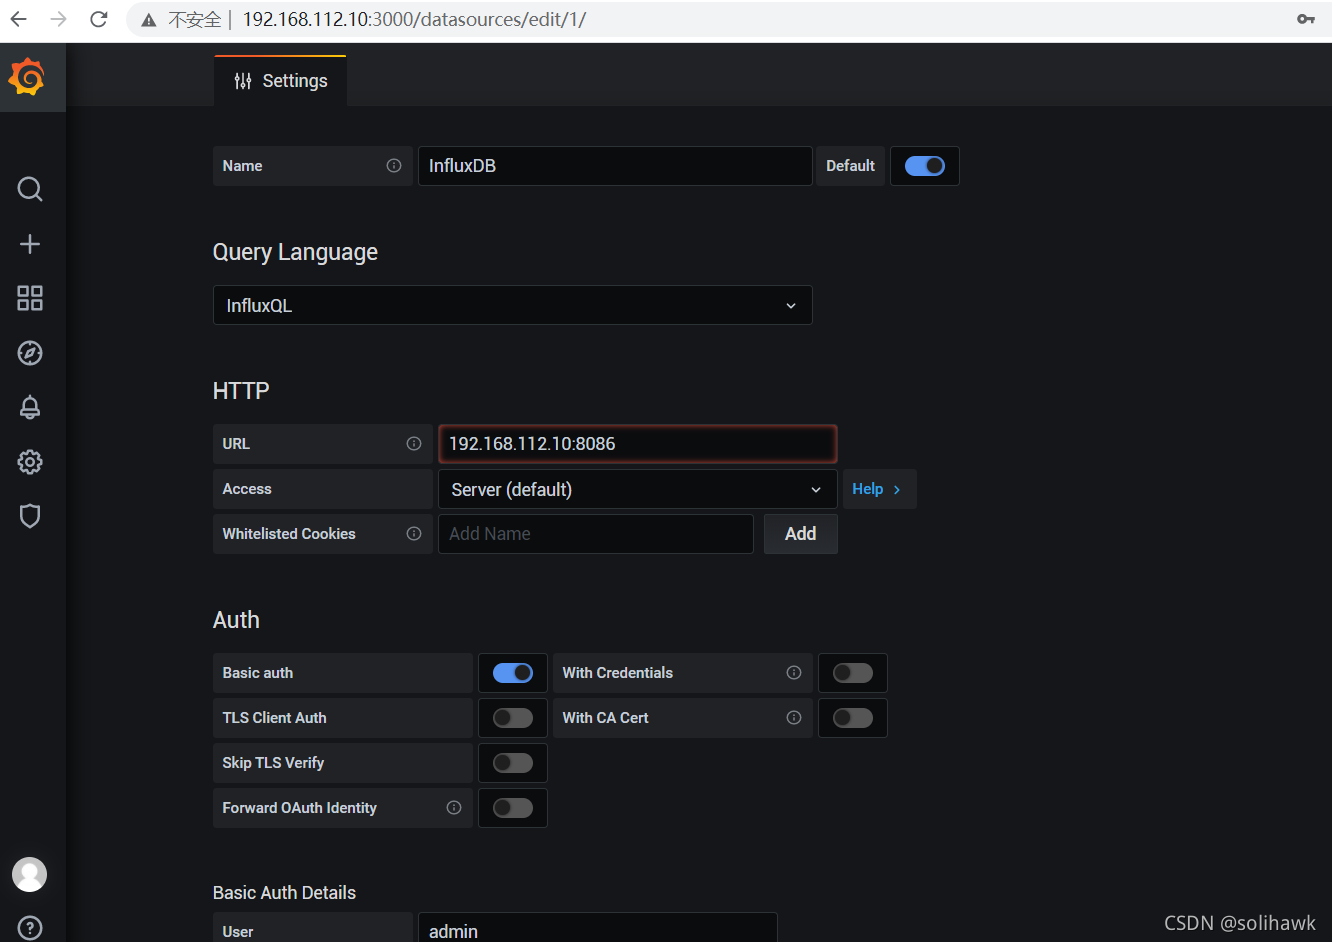Open the search magnifier in sidebar

click(x=30, y=189)
